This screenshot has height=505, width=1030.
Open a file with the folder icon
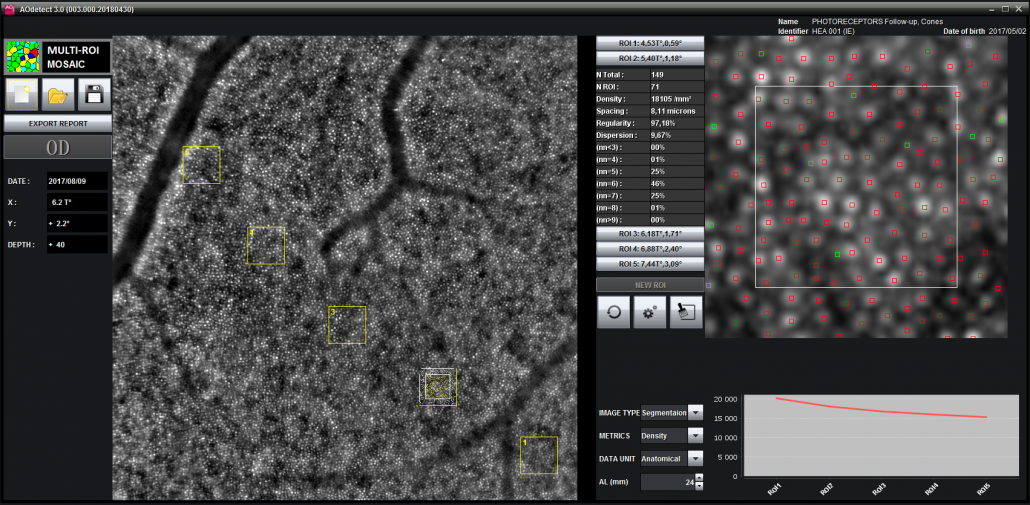(x=57, y=95)
